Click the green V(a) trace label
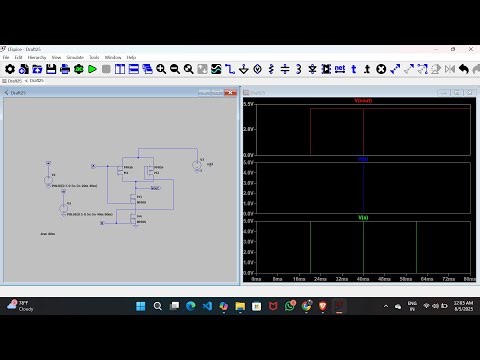This screenshot has height=360, width=480. tap(363, 218)
